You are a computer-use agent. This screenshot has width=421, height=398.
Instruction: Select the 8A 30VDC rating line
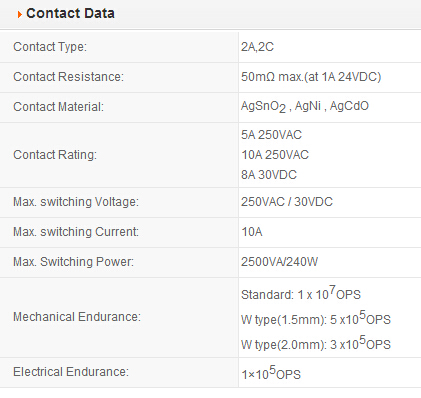[269, 175]
